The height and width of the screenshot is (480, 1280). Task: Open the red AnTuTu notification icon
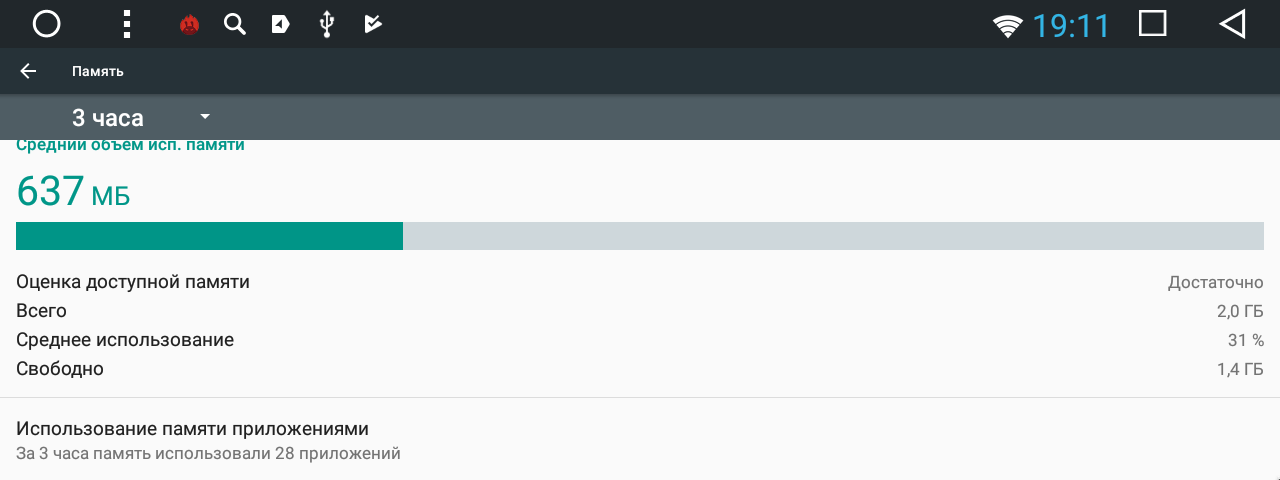(189, 24)
